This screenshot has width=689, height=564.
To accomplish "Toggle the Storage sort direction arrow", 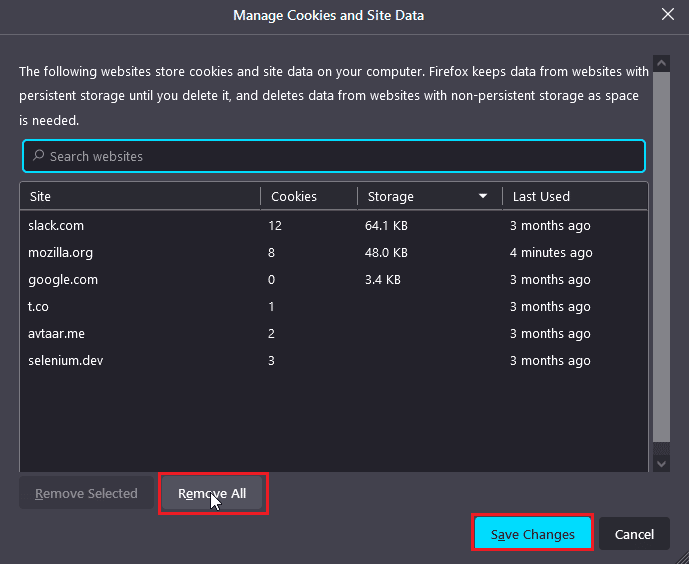I will pos(483,196).
